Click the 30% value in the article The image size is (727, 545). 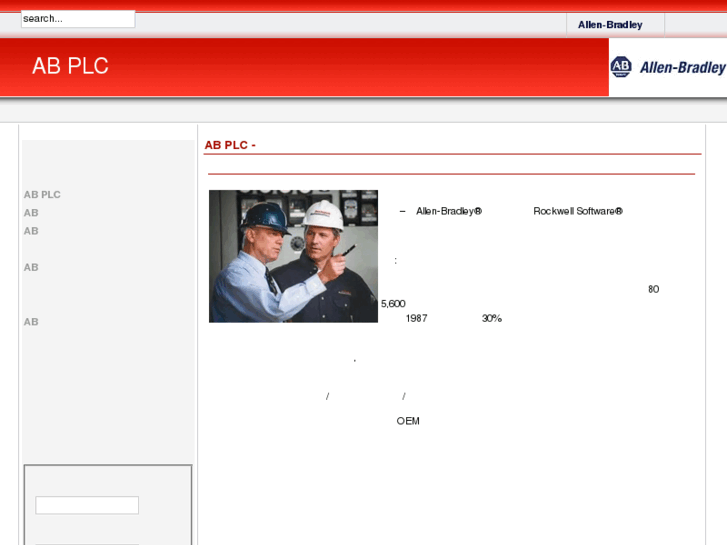492,319
